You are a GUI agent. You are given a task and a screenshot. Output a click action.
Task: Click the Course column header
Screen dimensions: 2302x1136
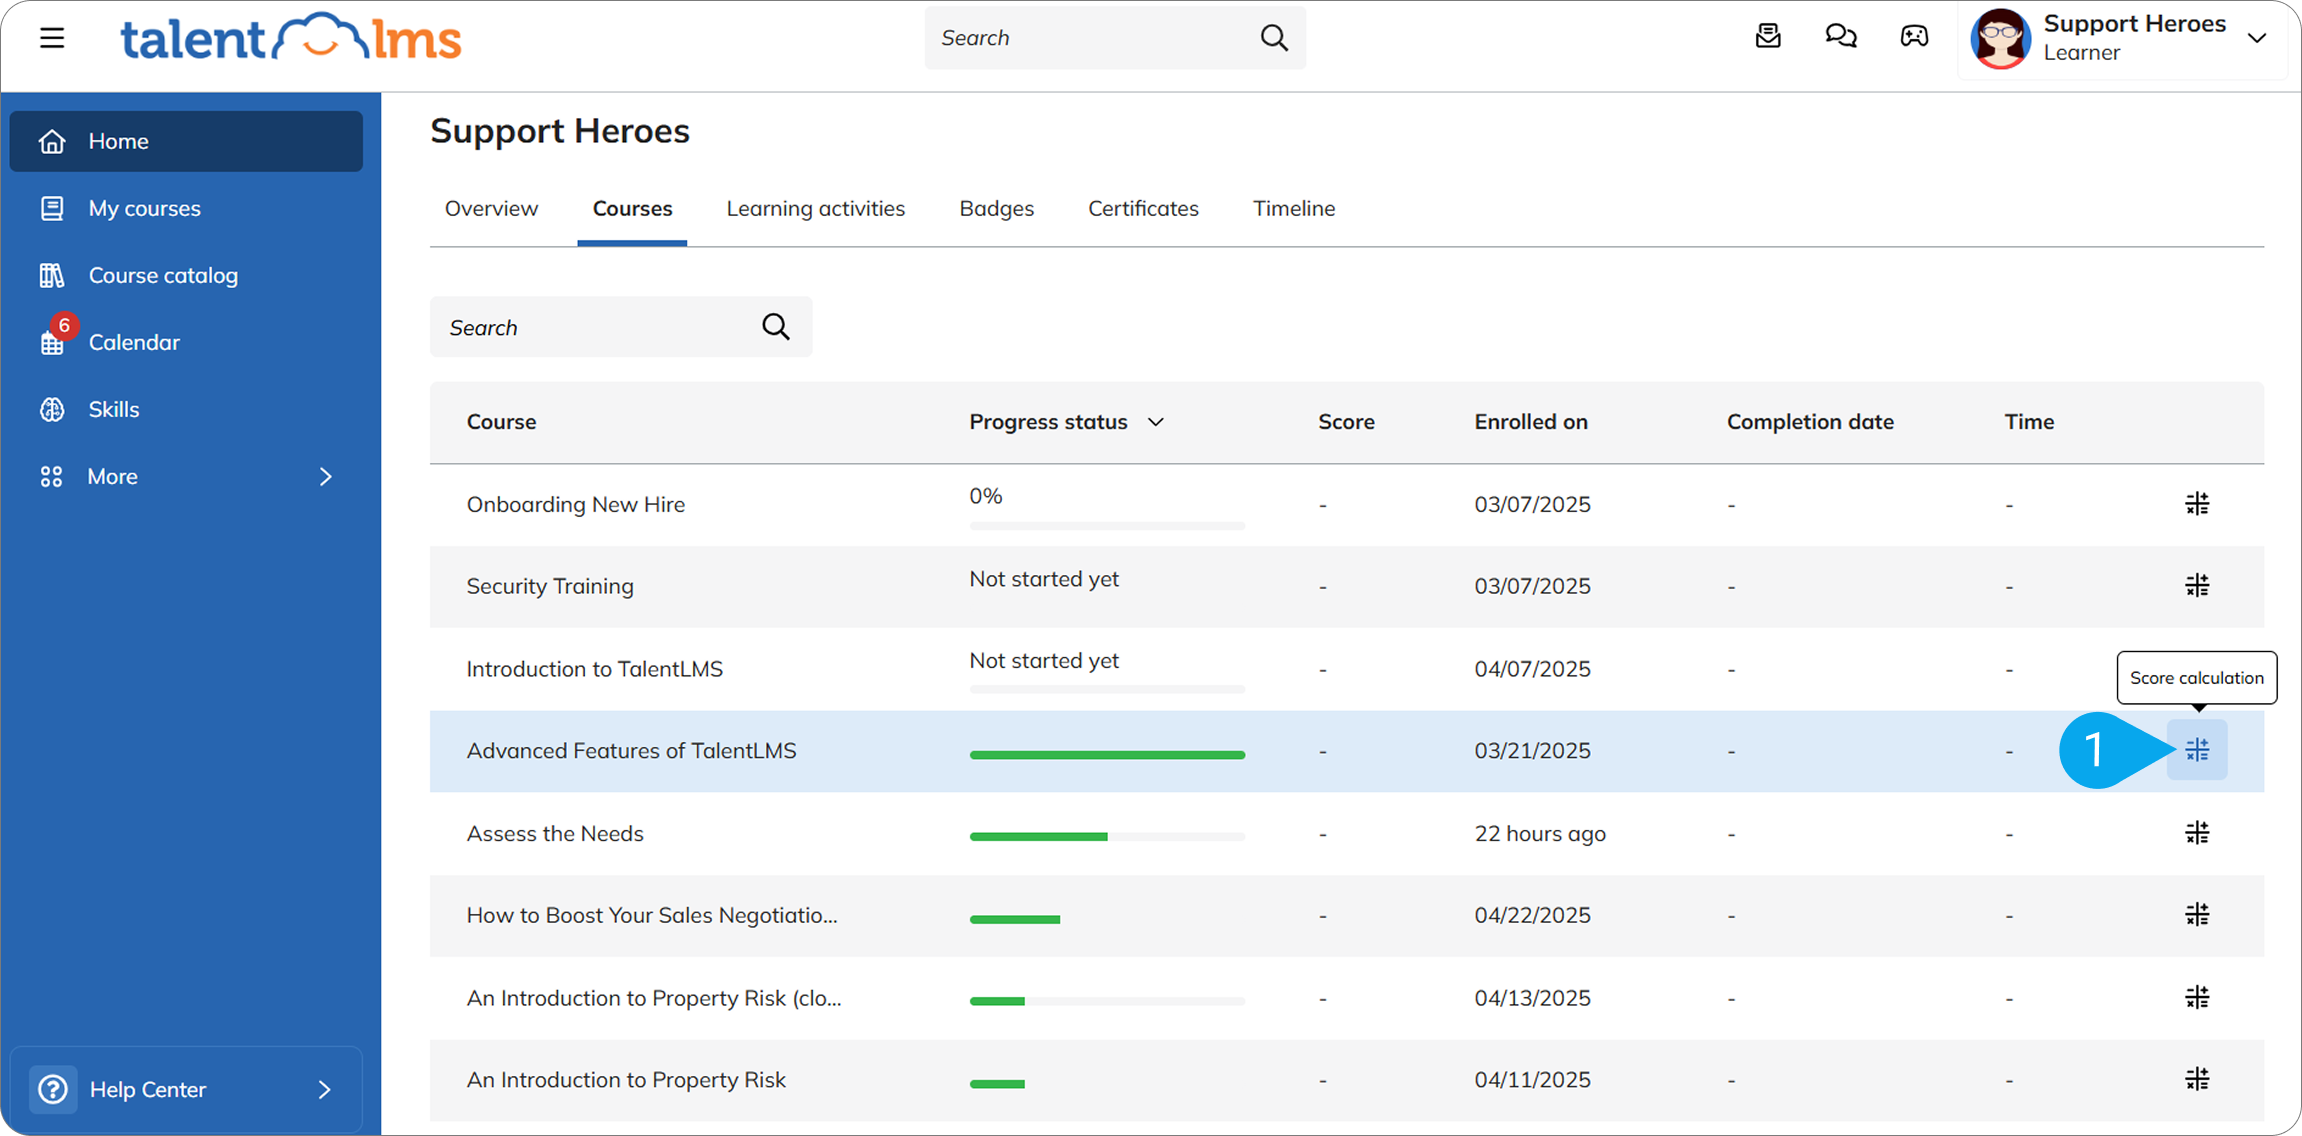tap(501, 422)
